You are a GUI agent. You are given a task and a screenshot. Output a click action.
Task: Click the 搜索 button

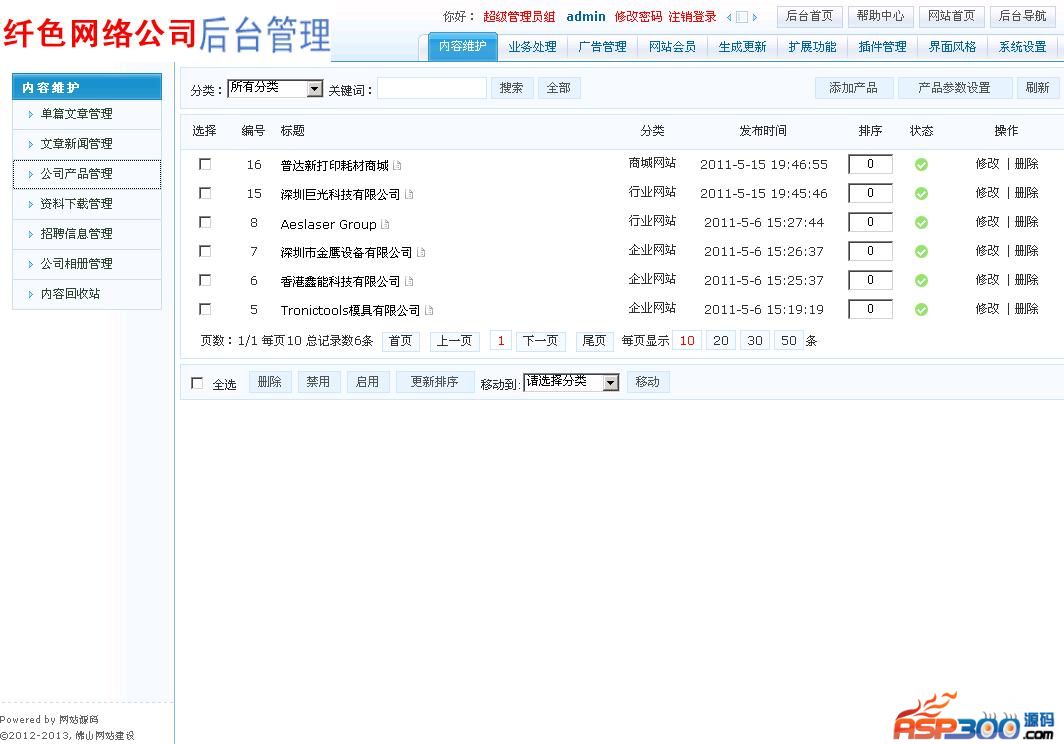[x=512, y=88]
